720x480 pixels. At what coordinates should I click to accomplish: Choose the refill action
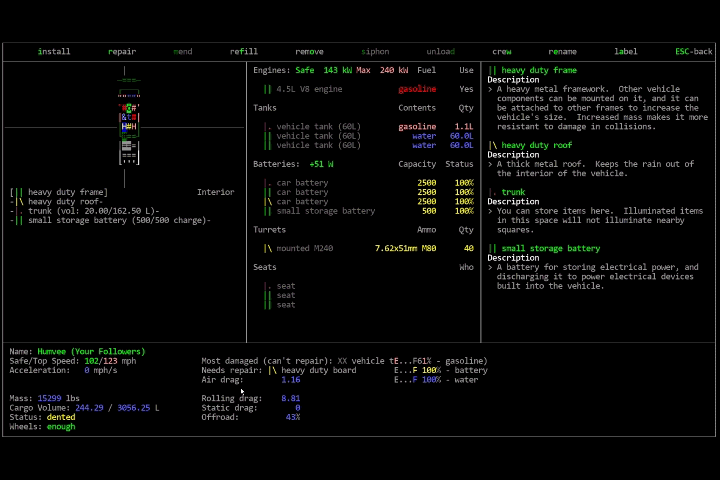(x=244, y=51)
